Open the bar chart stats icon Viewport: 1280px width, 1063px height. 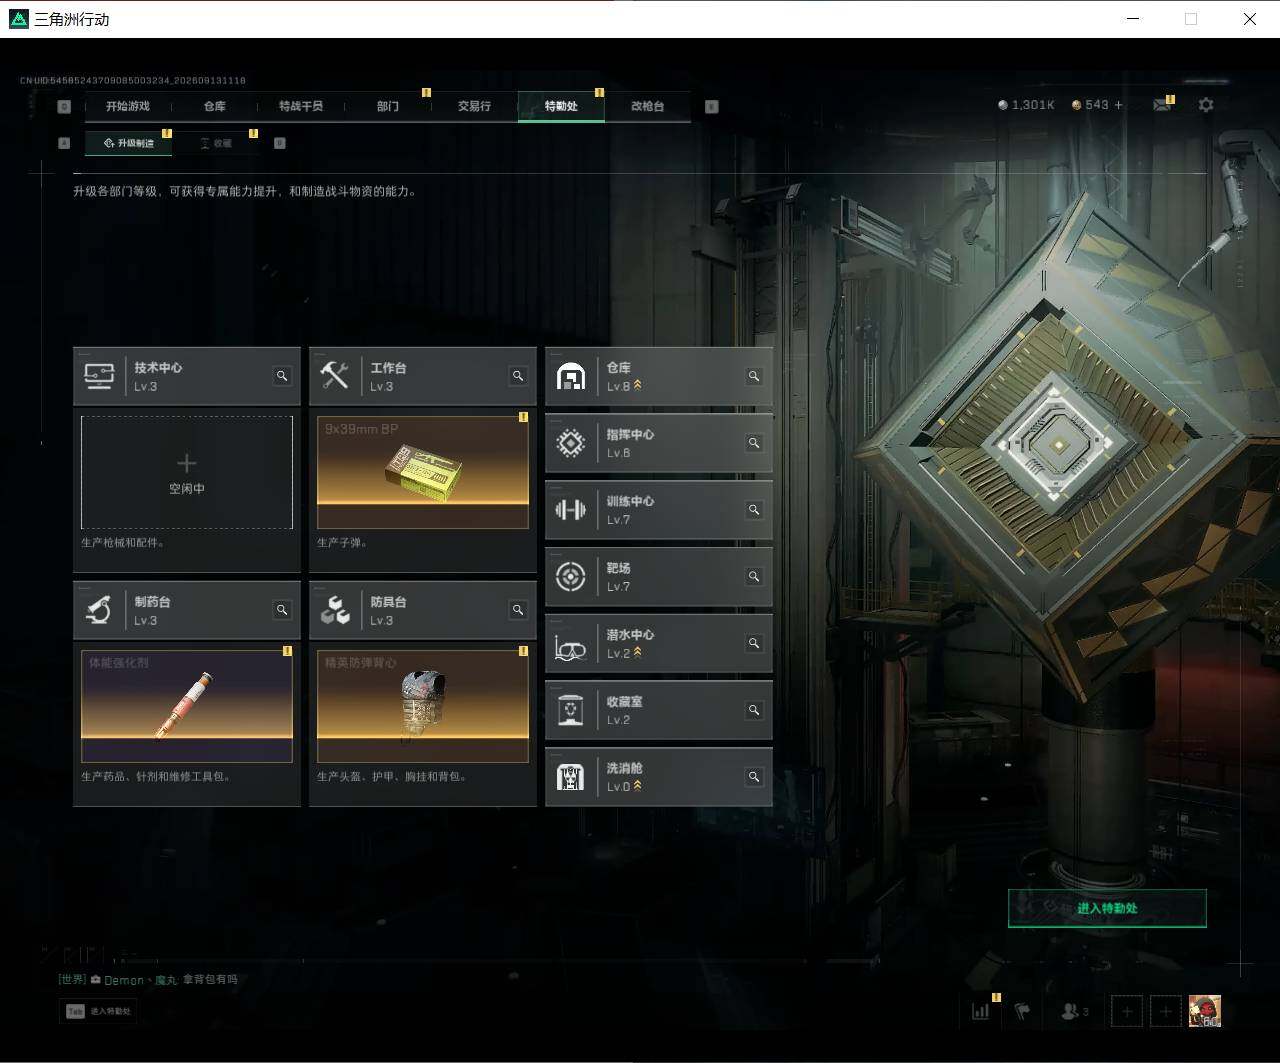point(981,1011)
